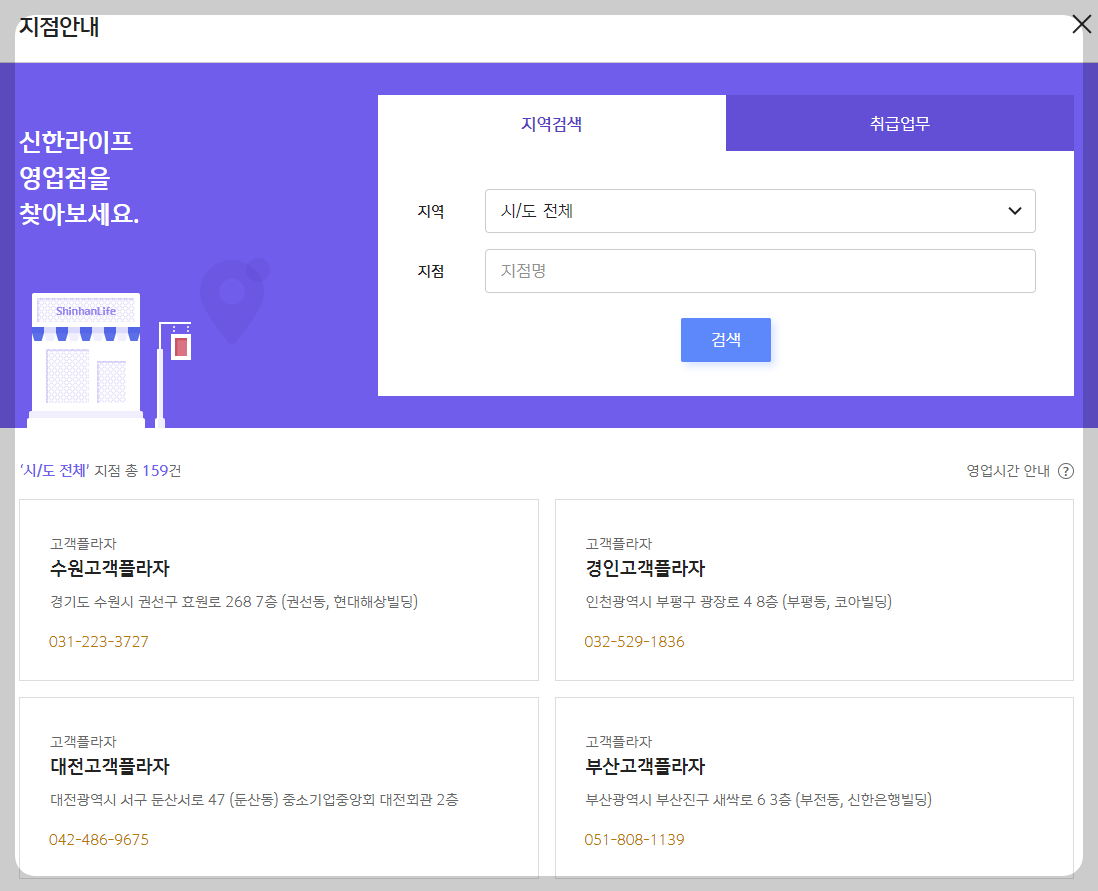1098x891 pixels.
Task: Click address 인천광역시 부평구 광장로 4
Action: (x=739, y=602)
